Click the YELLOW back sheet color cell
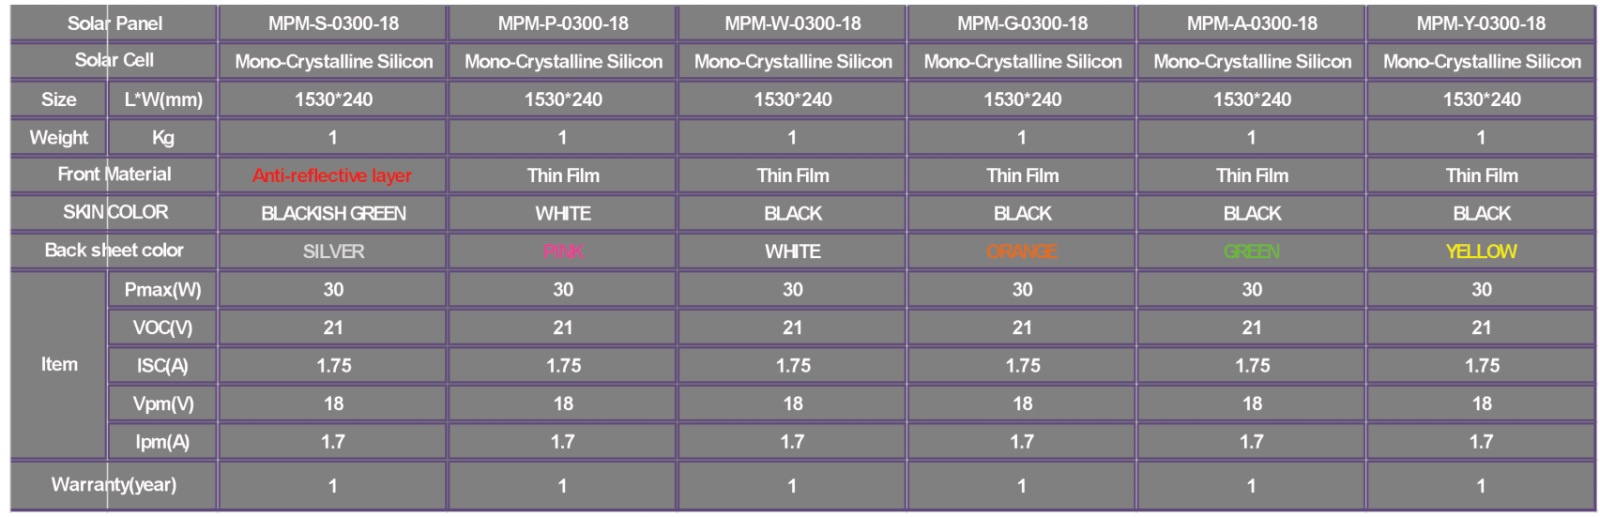1600x517 pixels. 1481,251
